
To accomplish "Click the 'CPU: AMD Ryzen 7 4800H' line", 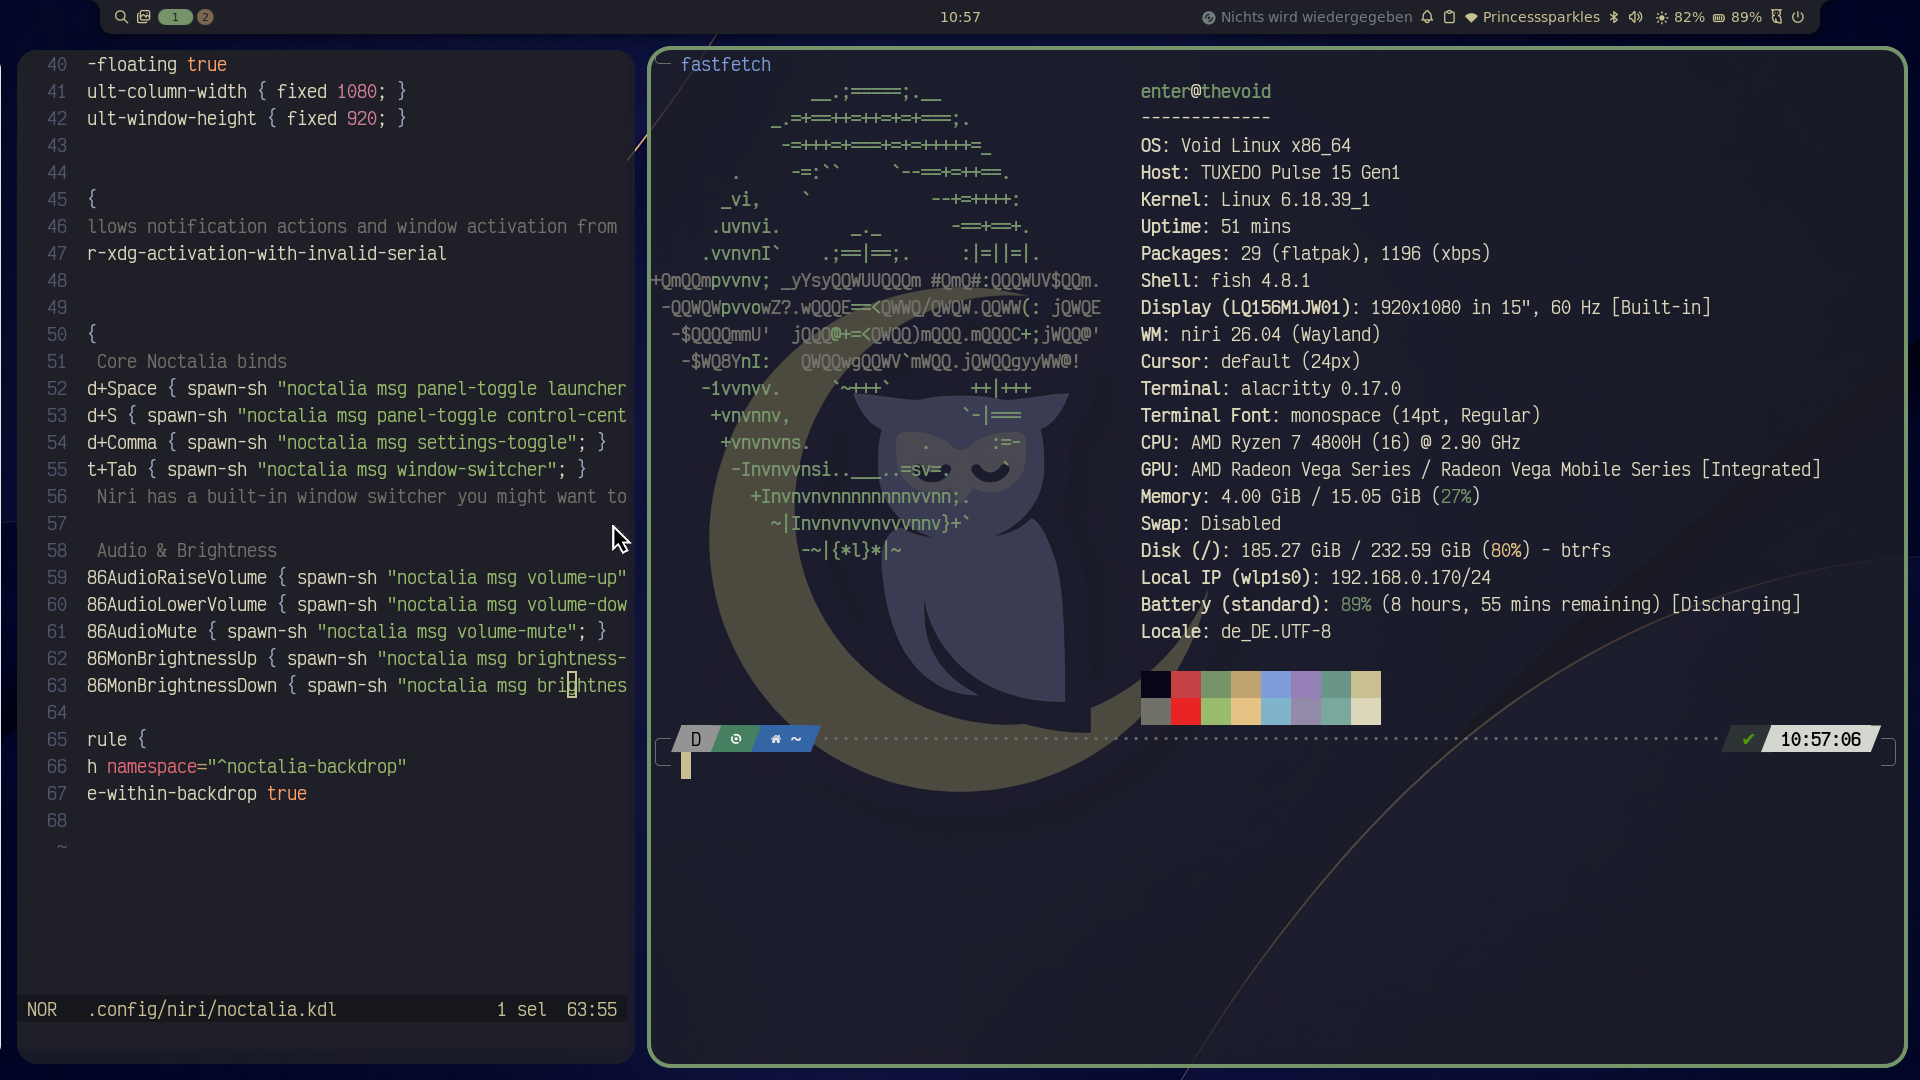I will (1330, 443).
